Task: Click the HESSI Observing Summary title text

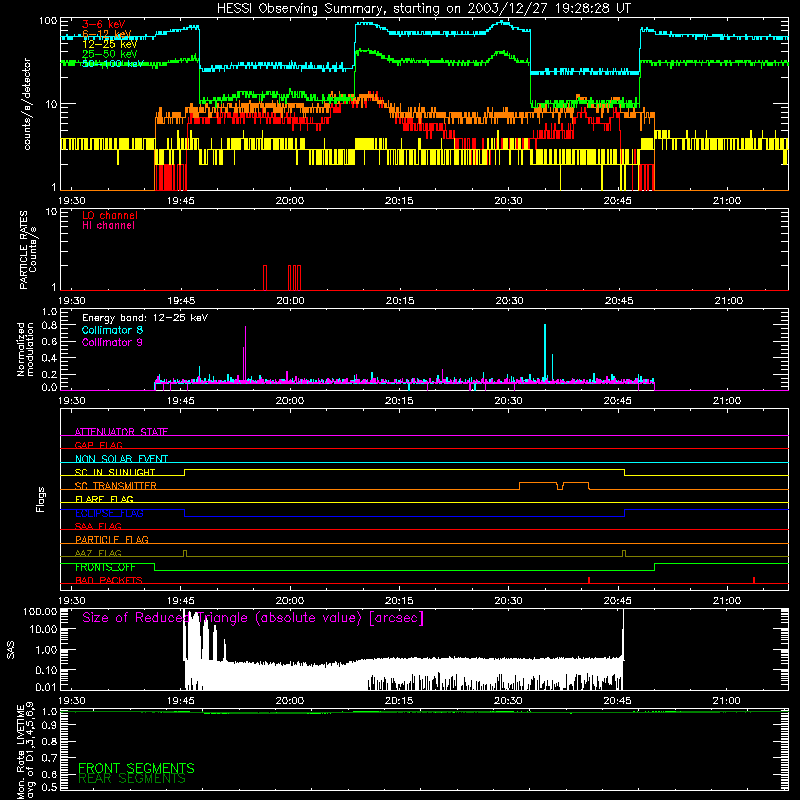Action: click(423, 9)
